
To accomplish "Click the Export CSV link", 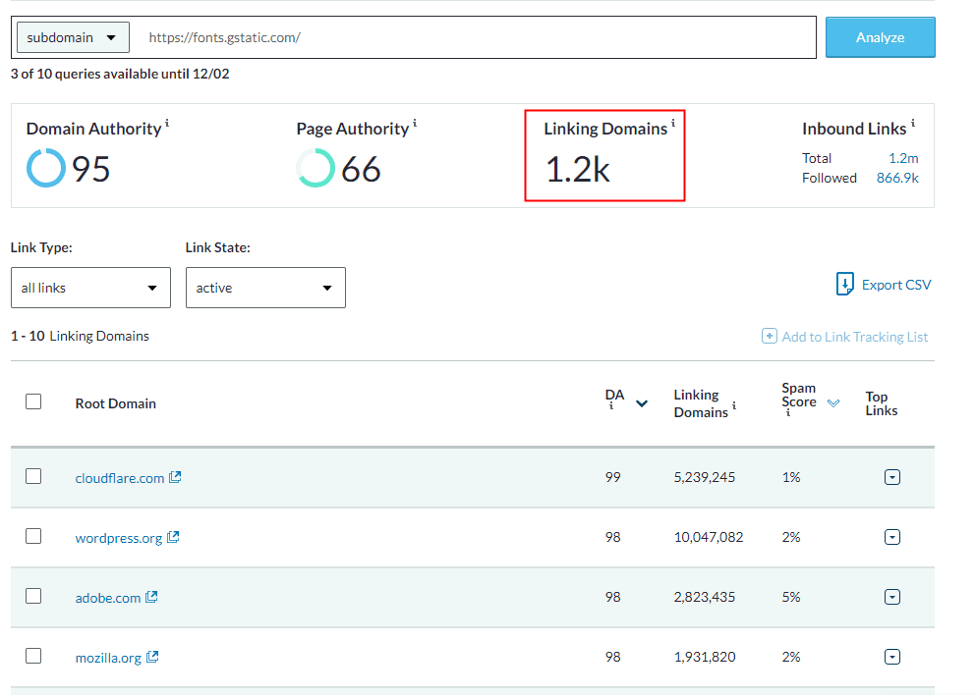I will point(896,285).
